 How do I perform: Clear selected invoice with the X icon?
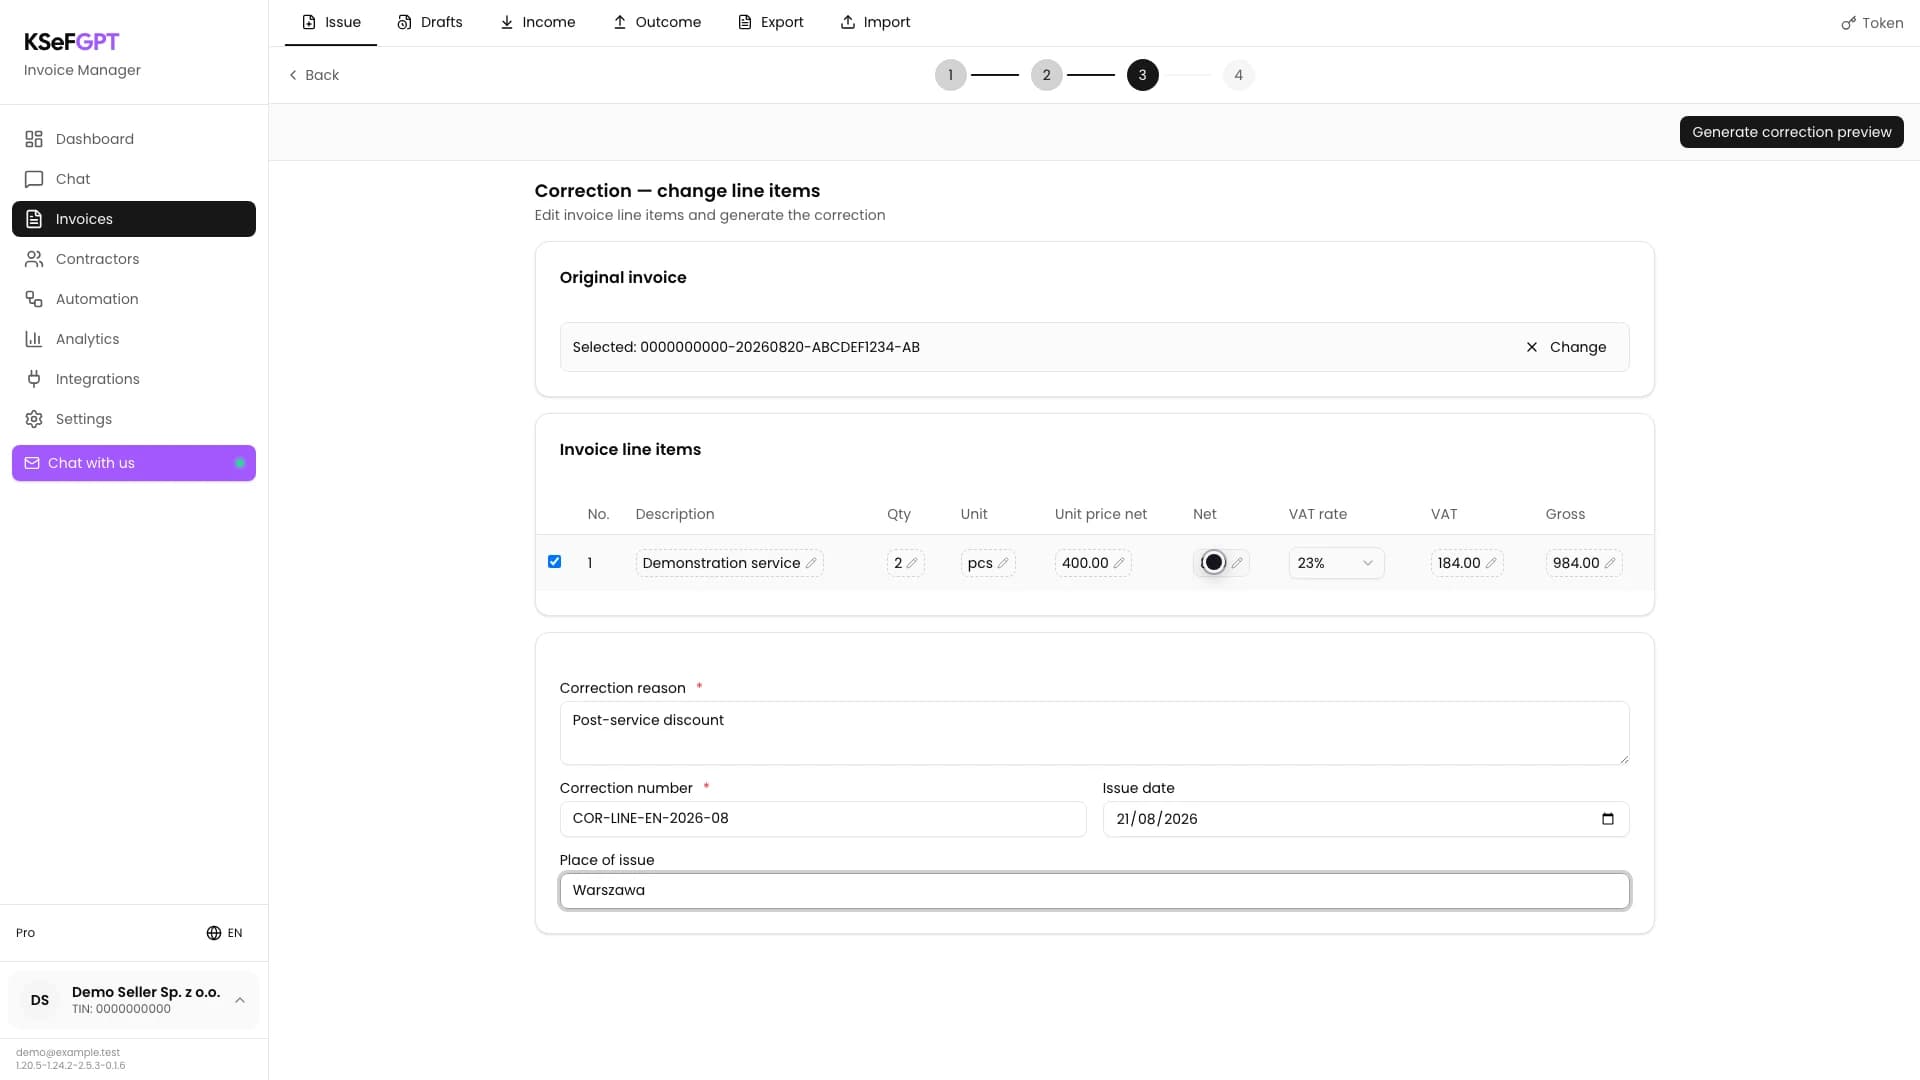click(1531, 347)
